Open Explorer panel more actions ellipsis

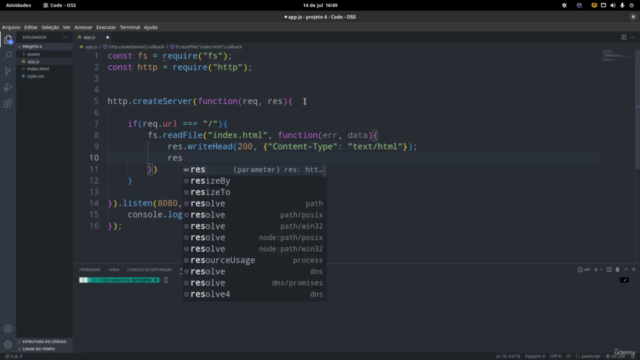(65, 37)
